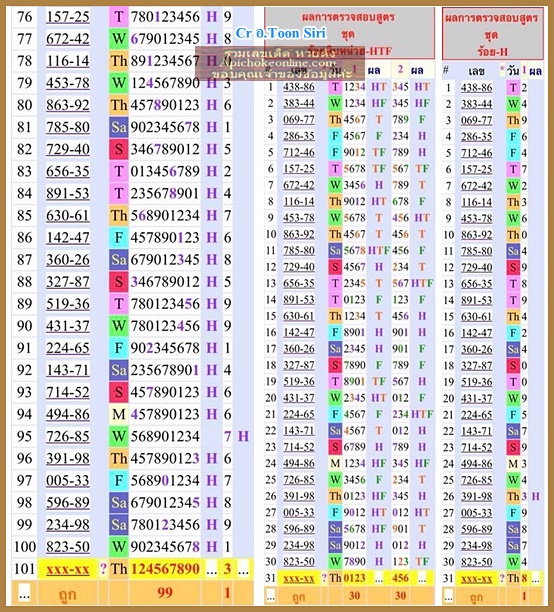Open link 005-33 in row 97
The image size is (554, 612).
click(68, 480)
